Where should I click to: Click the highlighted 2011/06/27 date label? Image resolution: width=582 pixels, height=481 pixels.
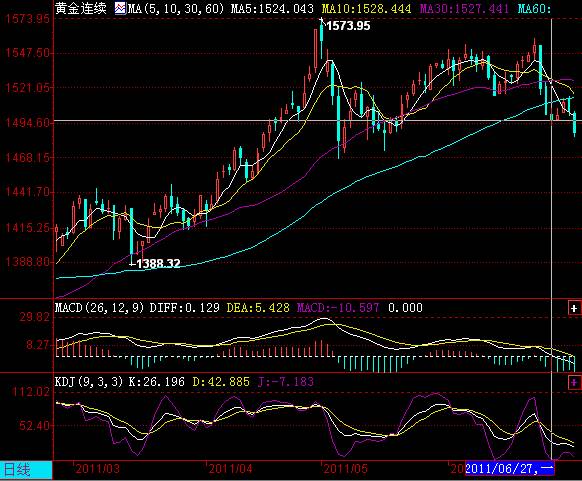point(509,468)
